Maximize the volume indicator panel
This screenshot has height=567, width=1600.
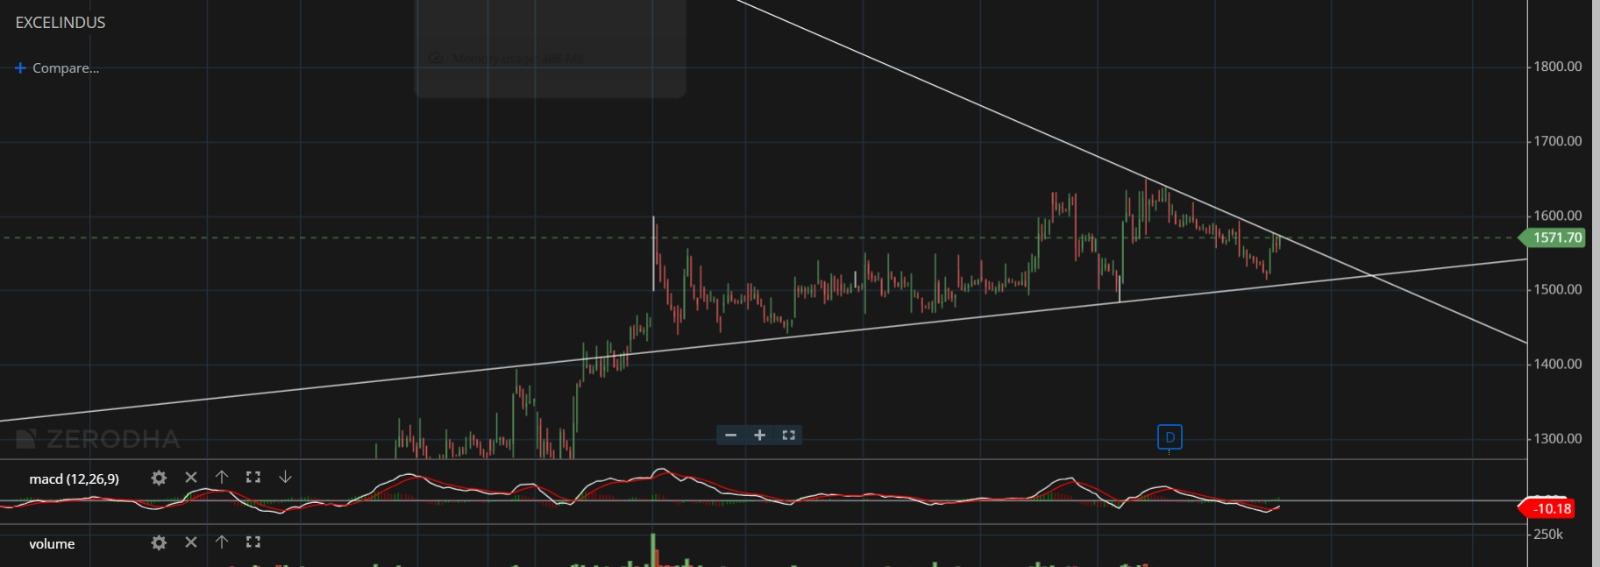pyautogui.click(x=253, y=542)
